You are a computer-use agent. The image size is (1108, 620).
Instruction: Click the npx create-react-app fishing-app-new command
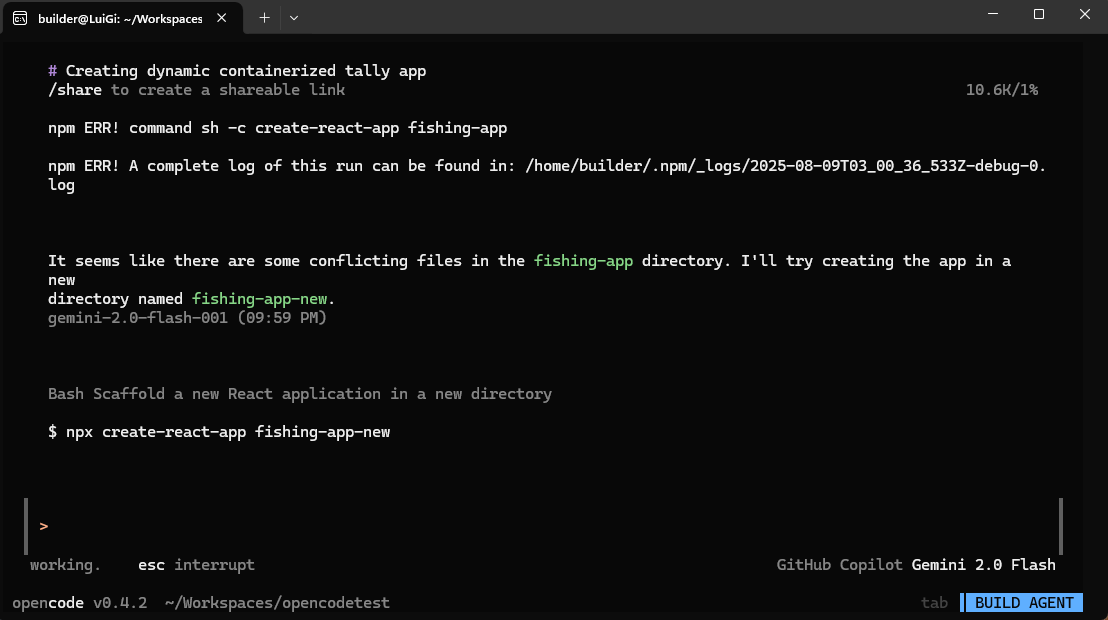click(x=228, y=432)
